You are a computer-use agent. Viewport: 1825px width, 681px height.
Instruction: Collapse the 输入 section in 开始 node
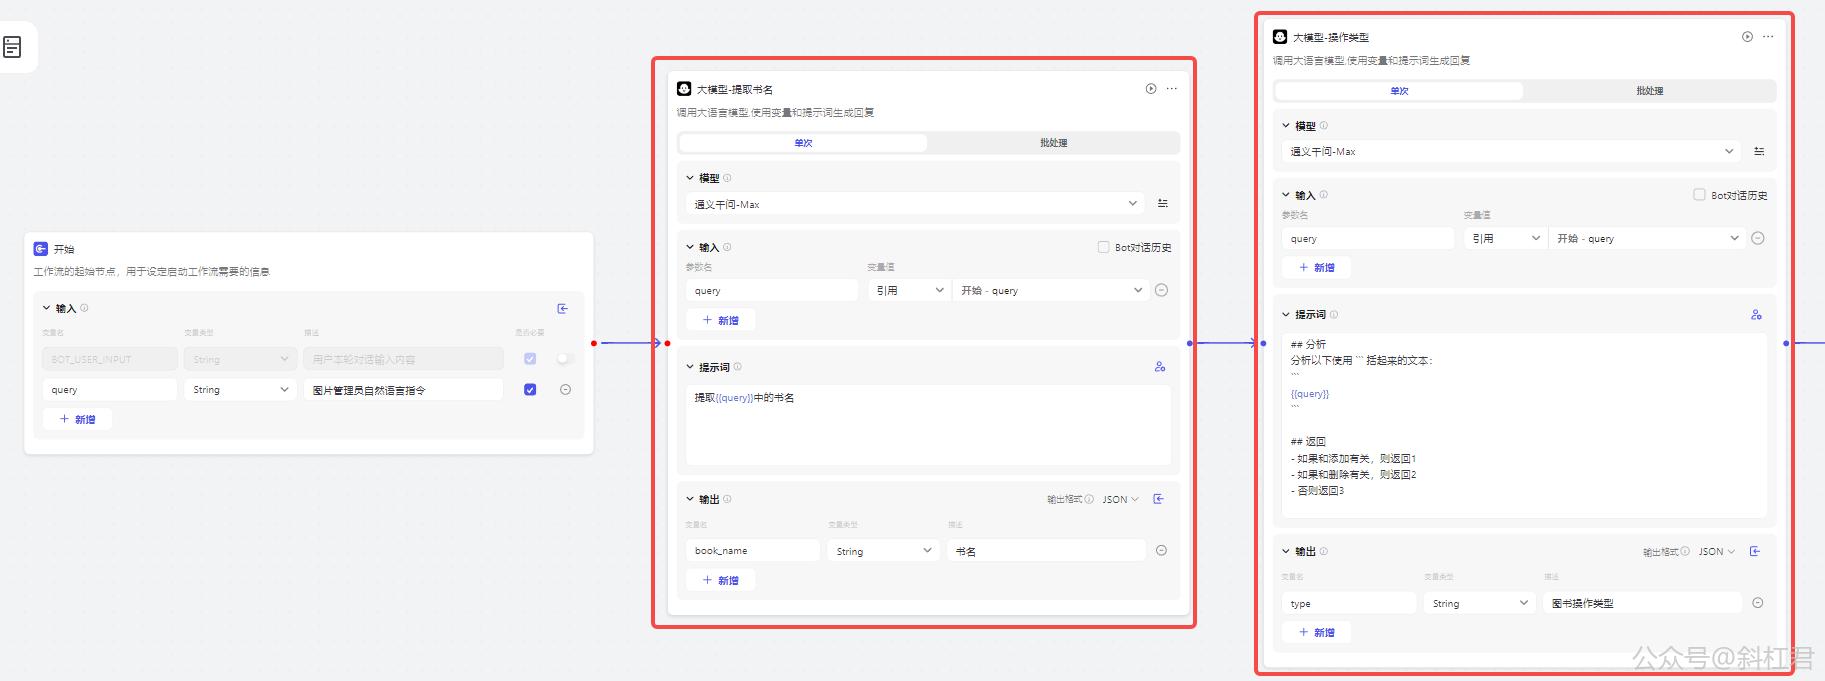[x=46, y=308]
